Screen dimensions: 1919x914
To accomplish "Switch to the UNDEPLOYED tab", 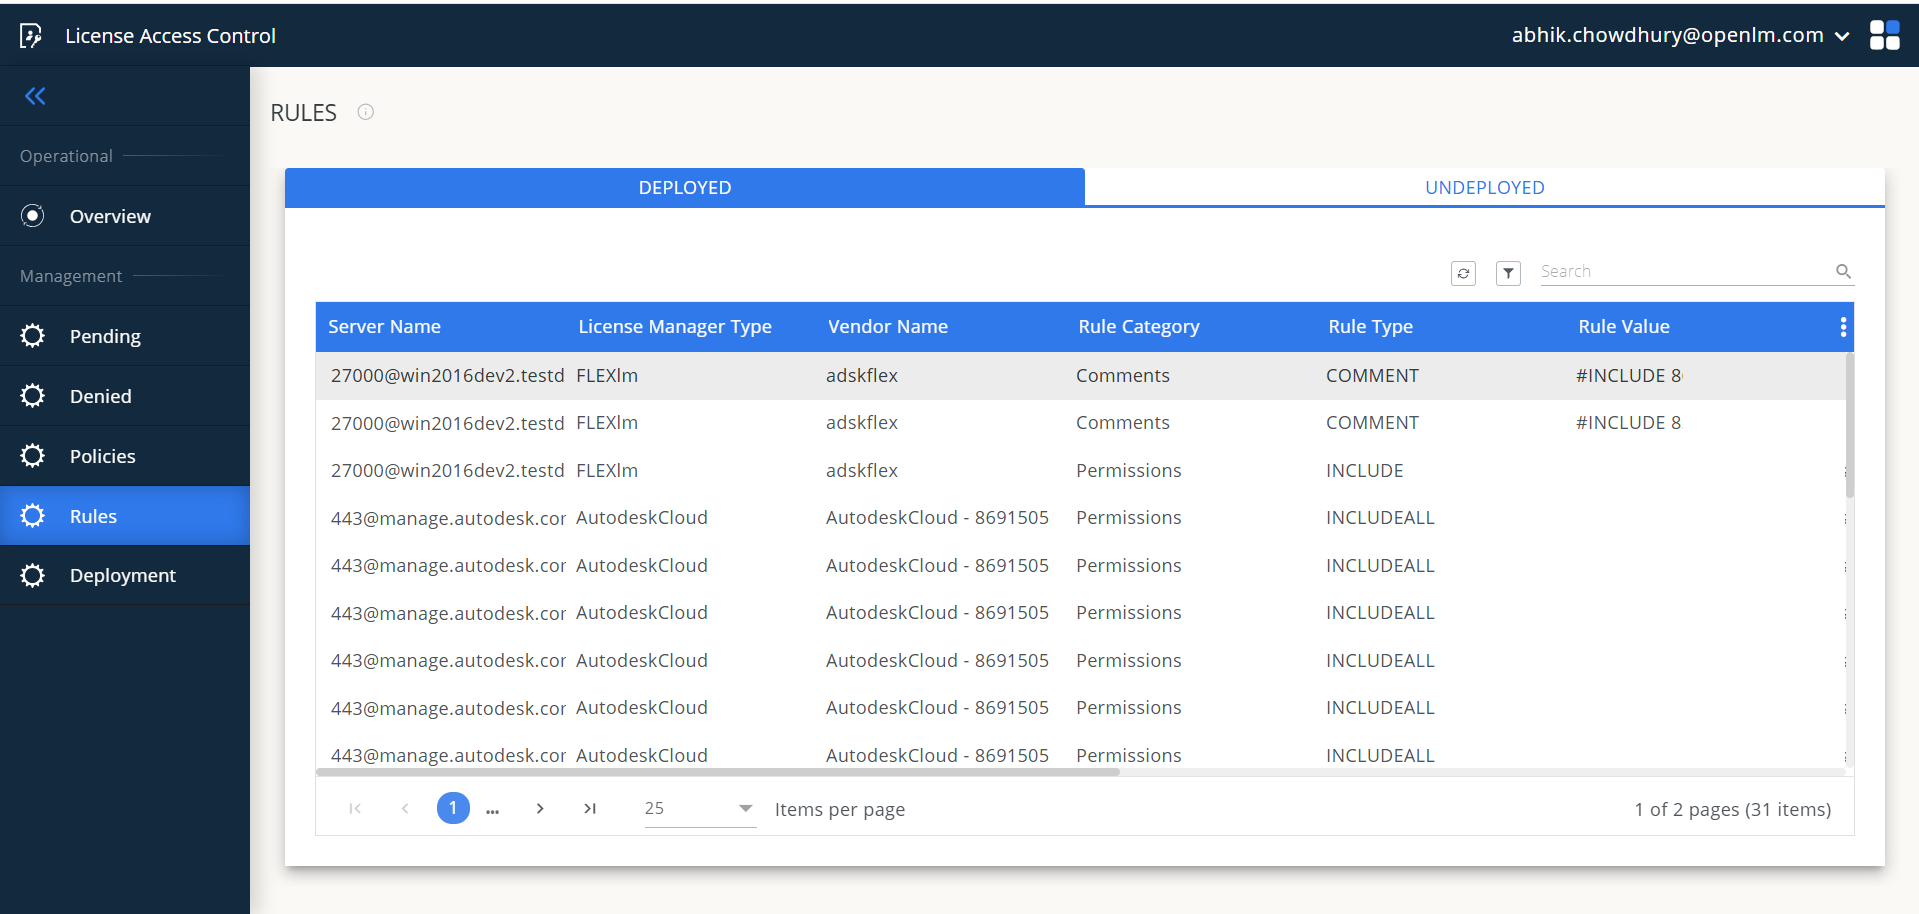I will (x=1484, y=187).
